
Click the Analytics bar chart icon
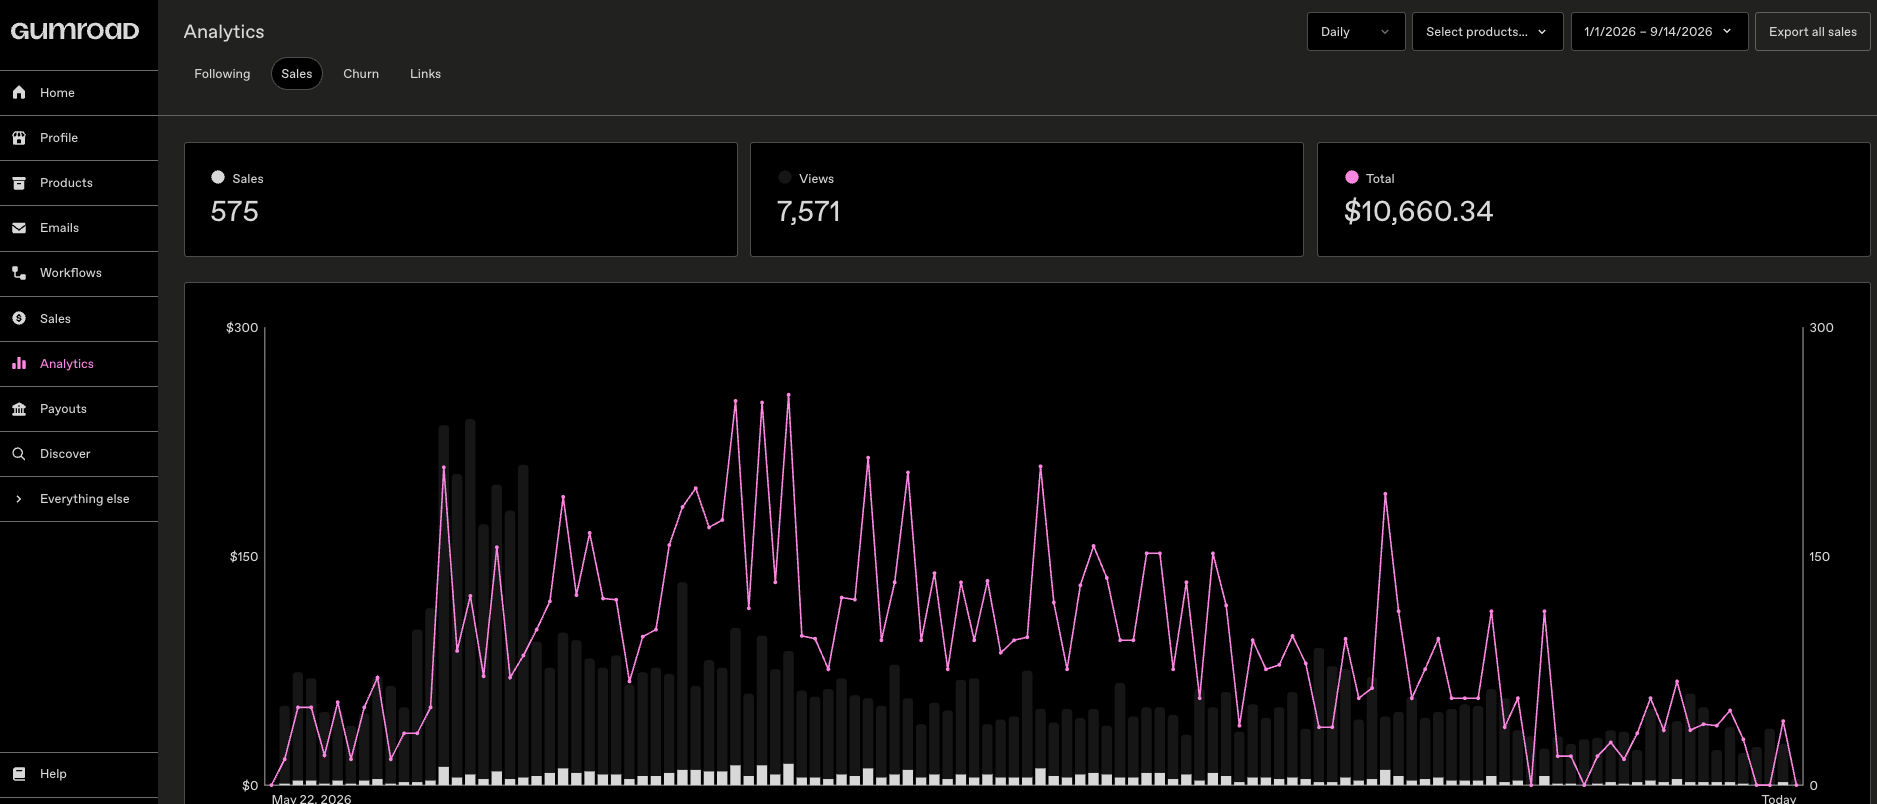(19, 364)
